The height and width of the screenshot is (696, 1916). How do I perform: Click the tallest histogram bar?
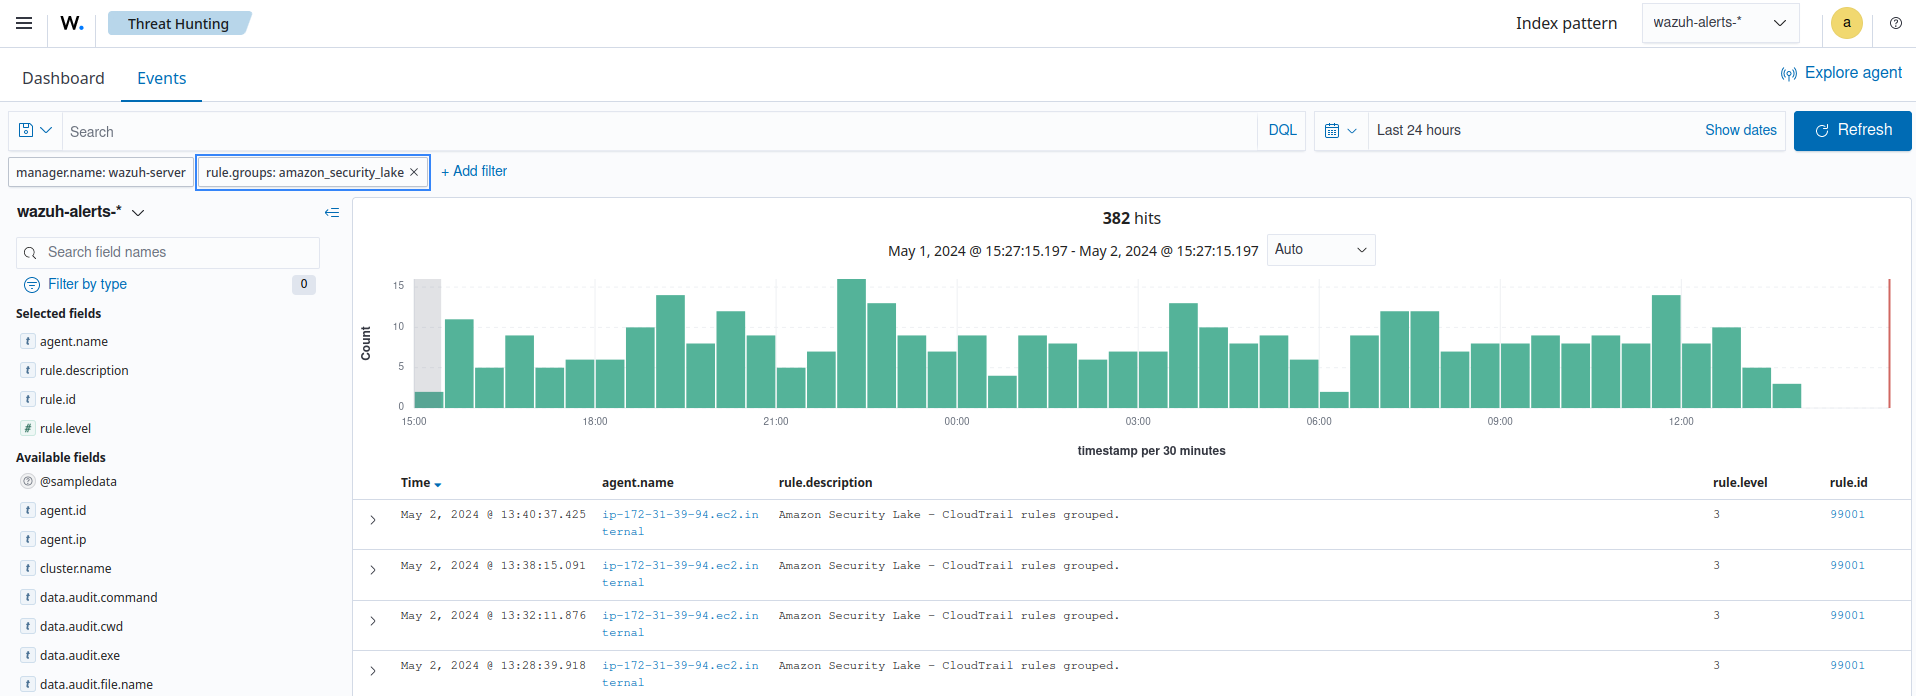[851, 343]
